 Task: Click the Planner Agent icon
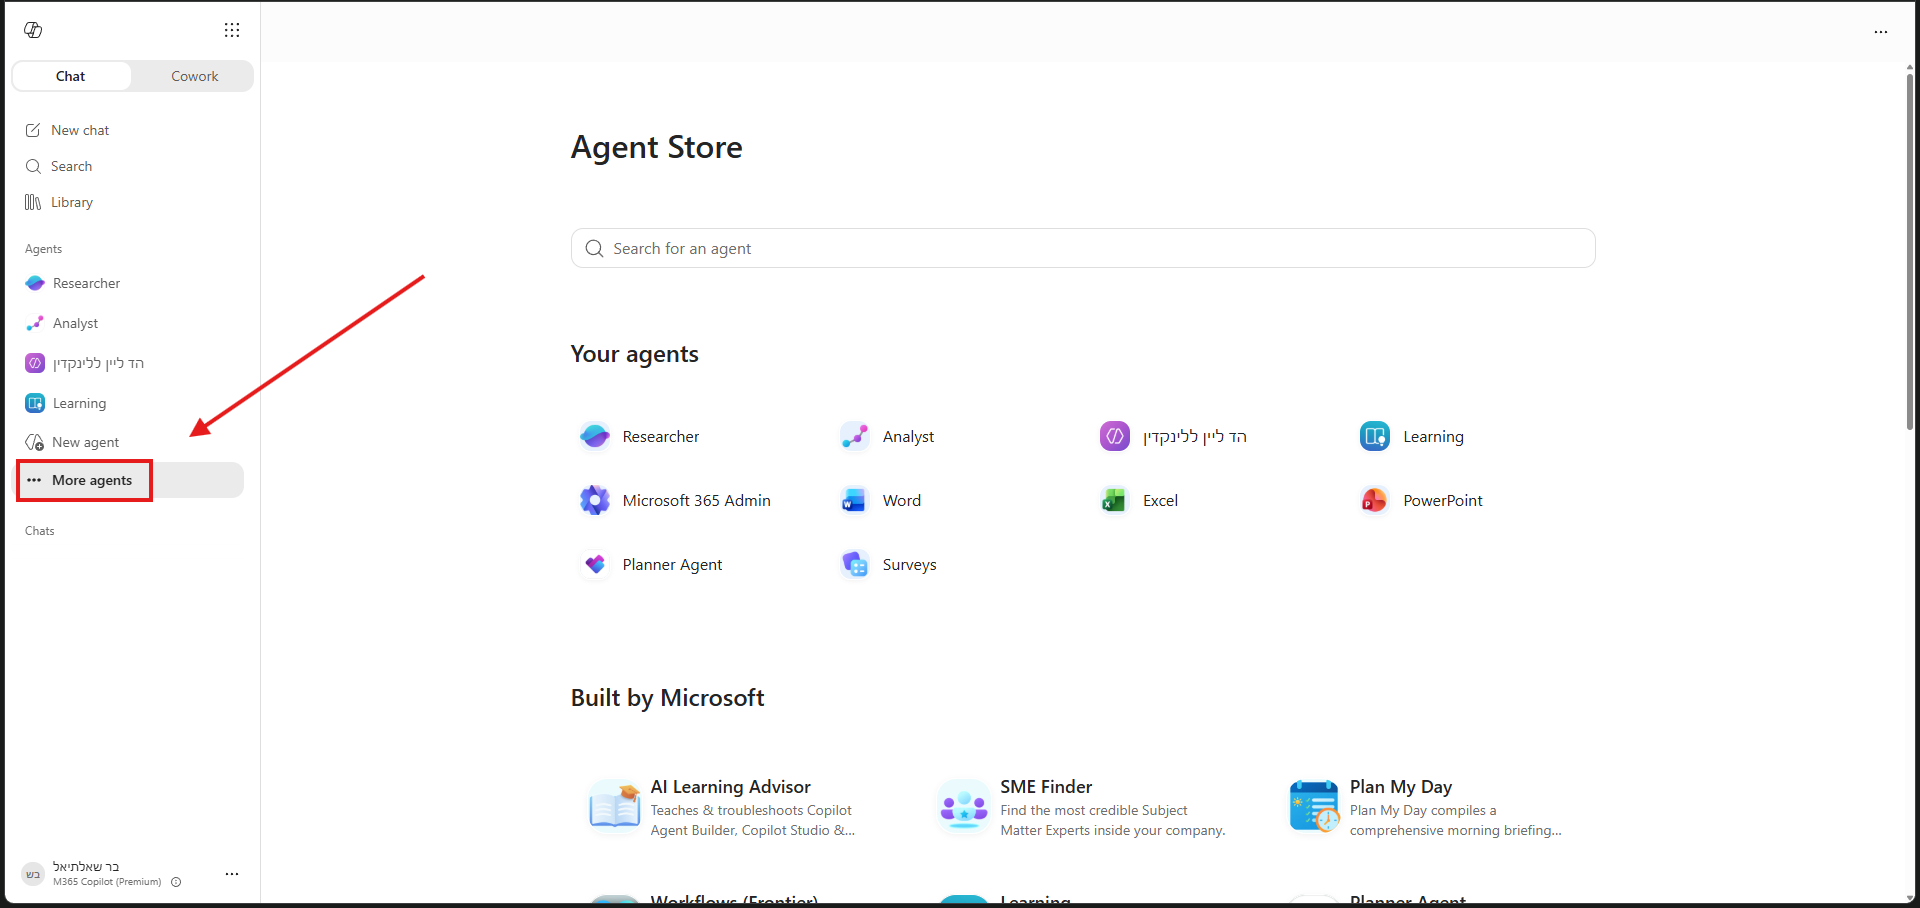[x=595, y=565]
